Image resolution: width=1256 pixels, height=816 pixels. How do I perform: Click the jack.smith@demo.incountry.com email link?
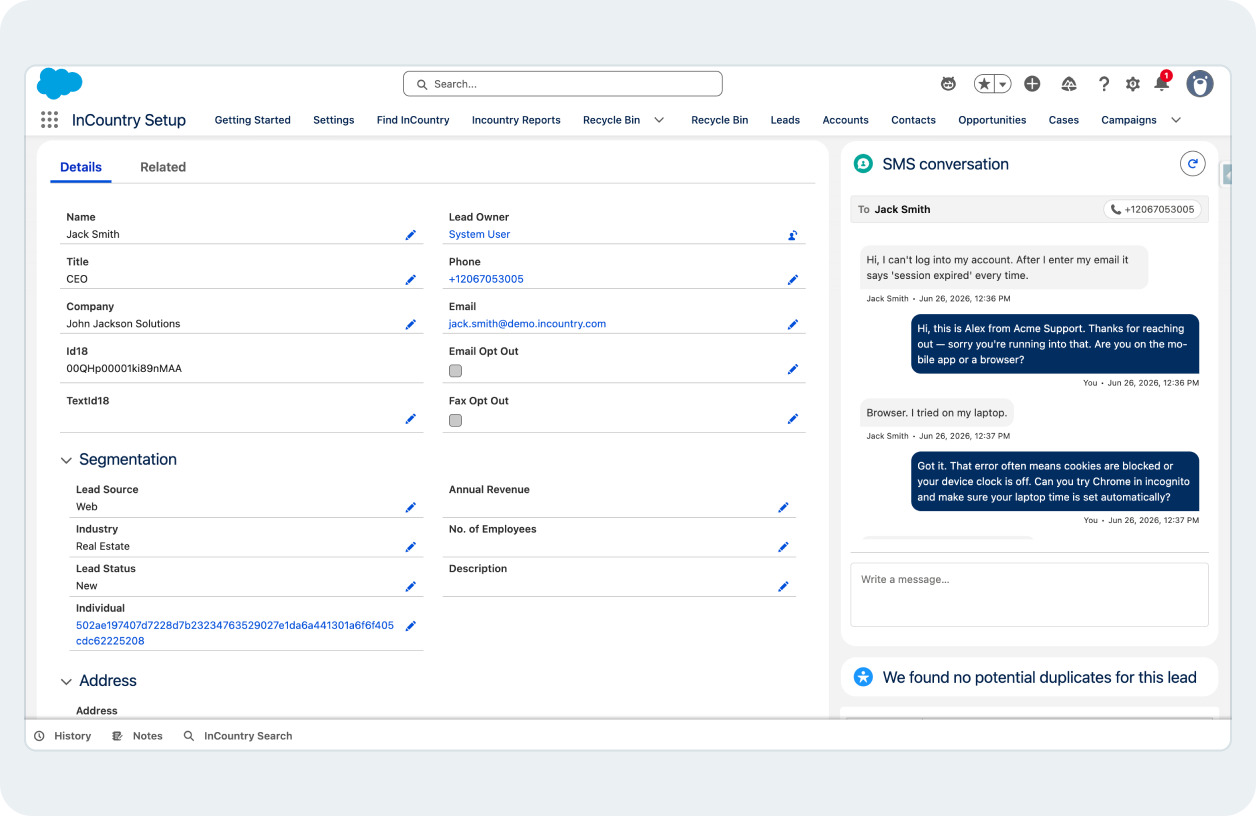(527, 325)
